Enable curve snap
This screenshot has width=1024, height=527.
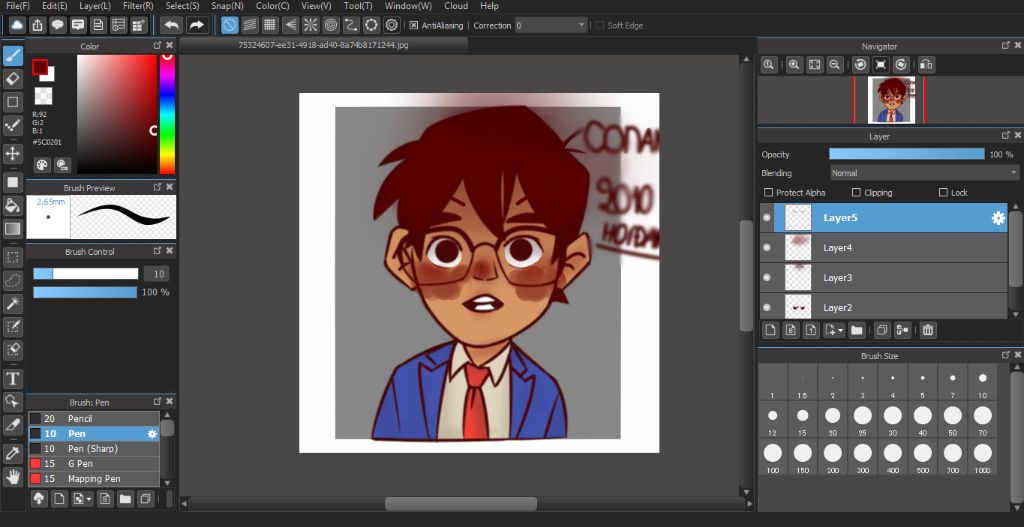pyautogui.click(x=351, y=25)
